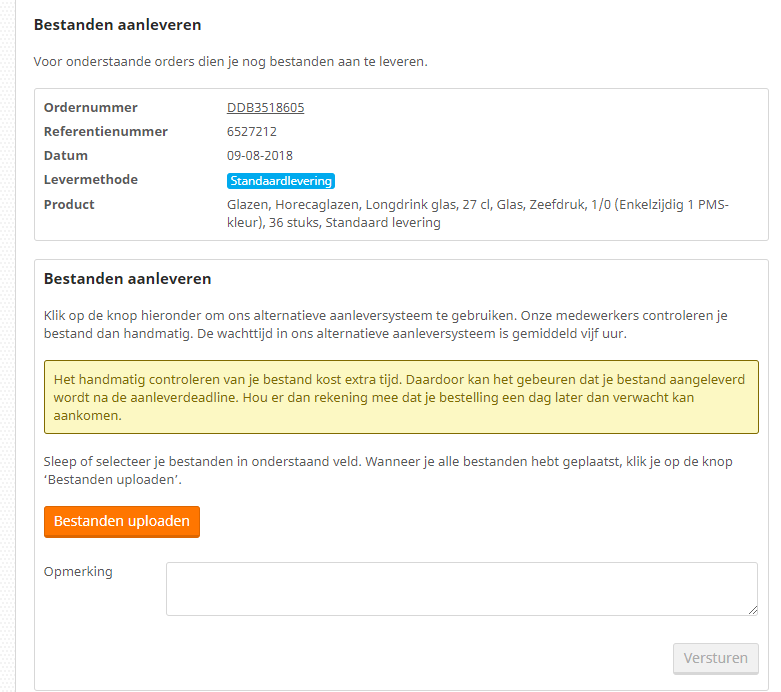
Task: Click the date value 09-08-2018
Action: pyautogui.click(x=260, y=156)
